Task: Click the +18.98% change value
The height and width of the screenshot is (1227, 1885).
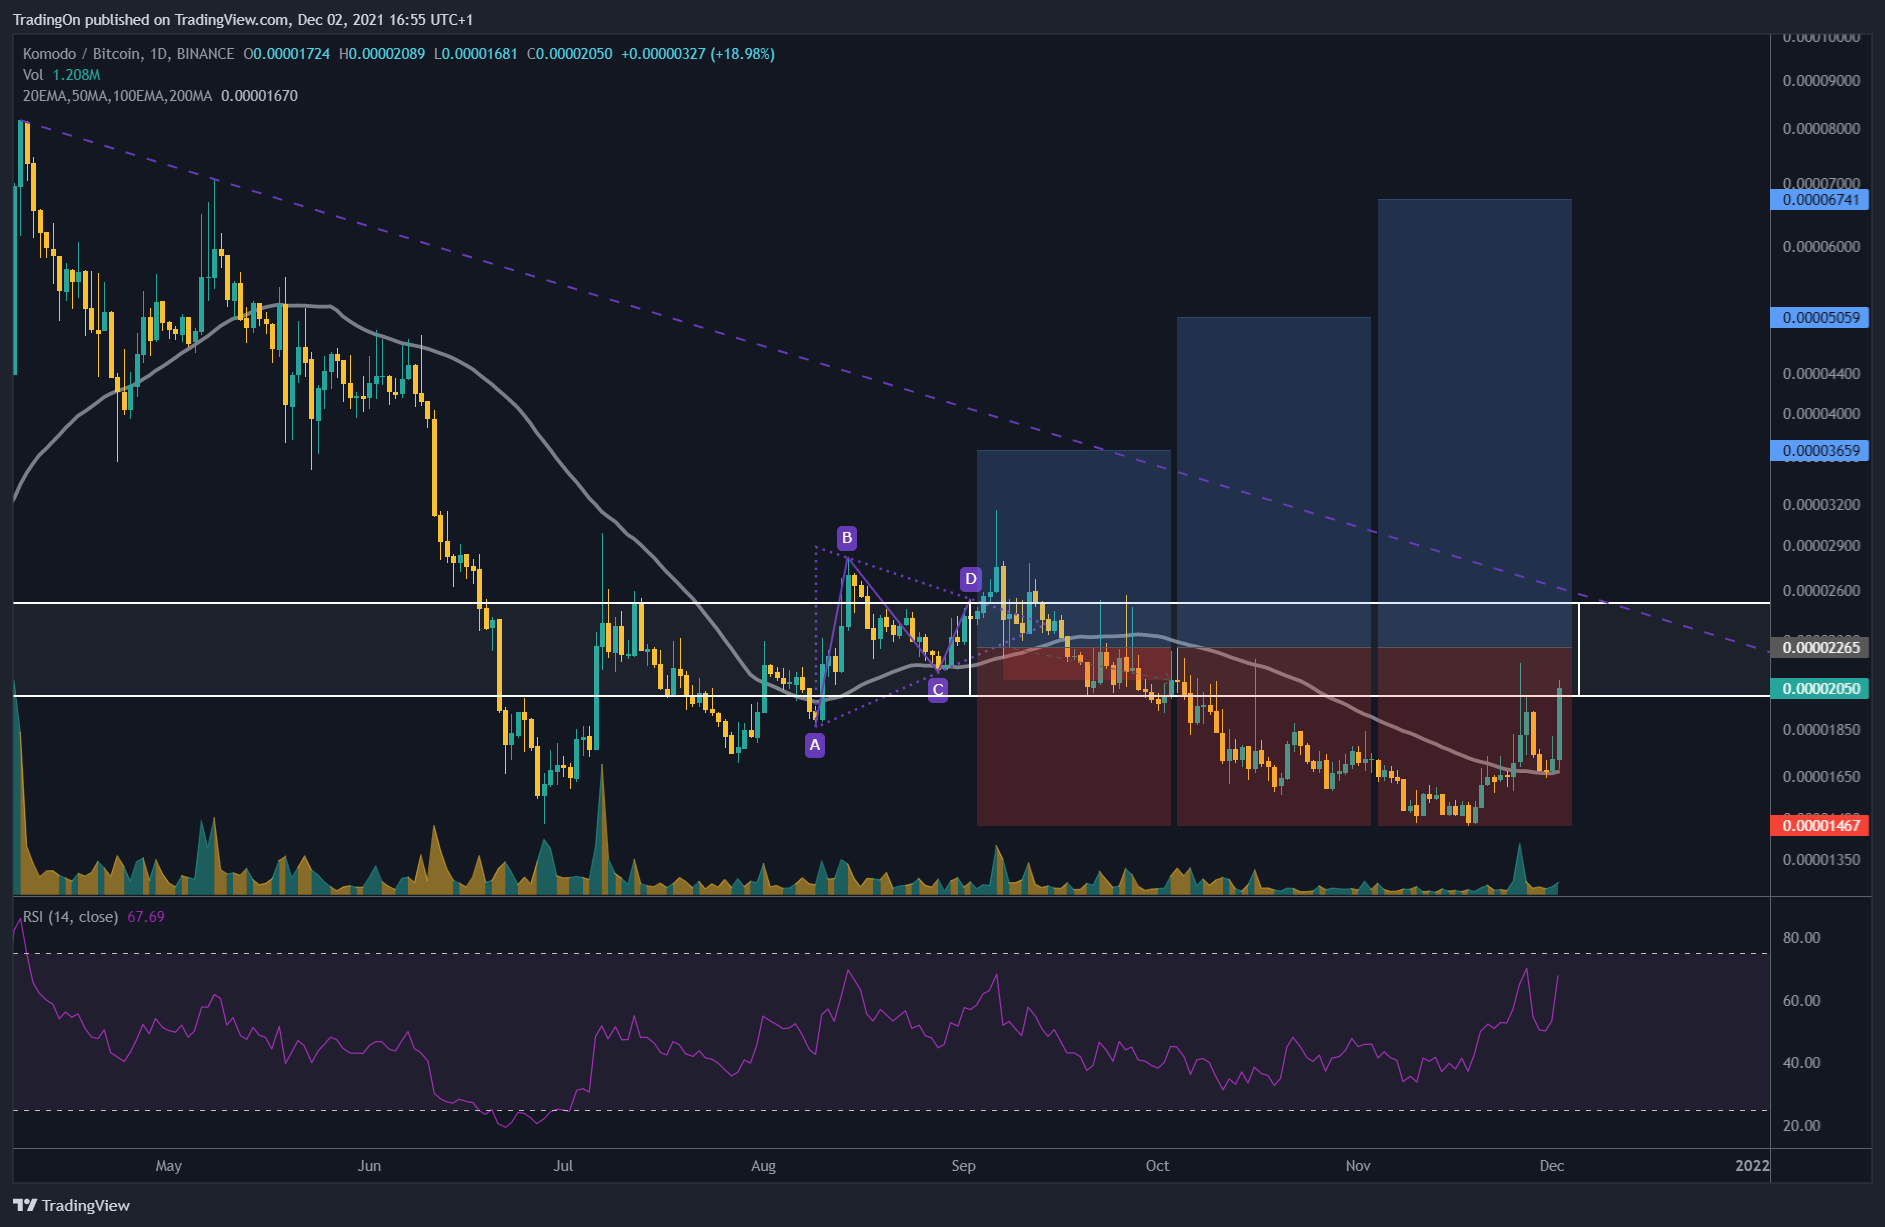Action: click(743, 54)
